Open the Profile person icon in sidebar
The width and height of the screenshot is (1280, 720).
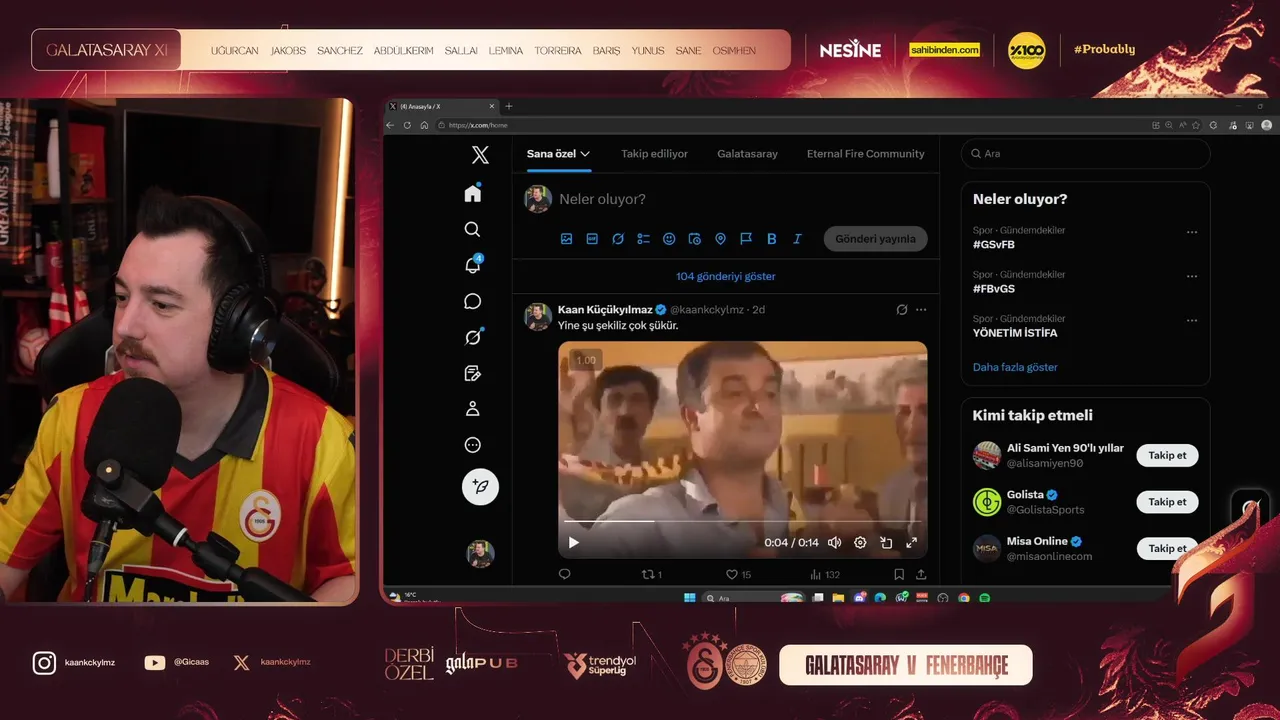click(x=473, y=409)
